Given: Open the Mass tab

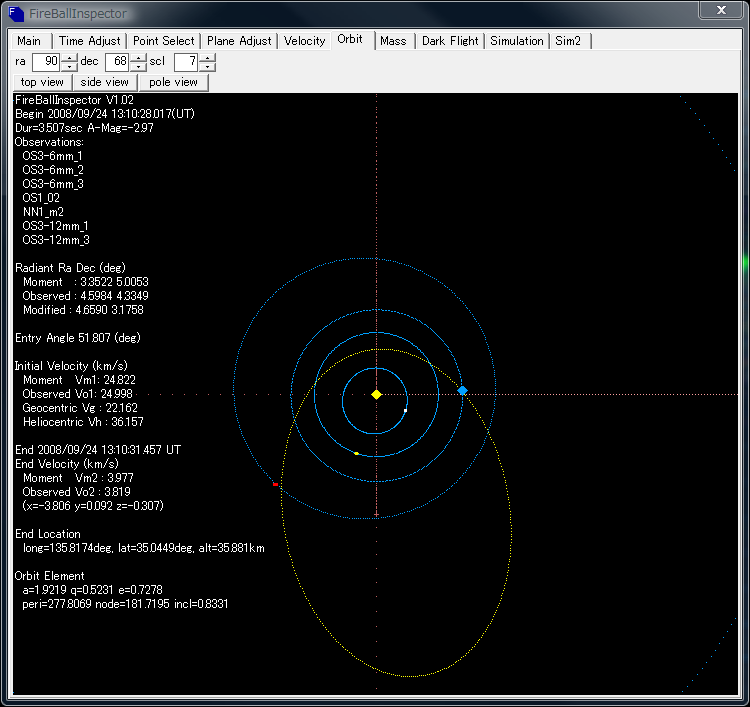Looking at the screenshot, I should (393, 41).
